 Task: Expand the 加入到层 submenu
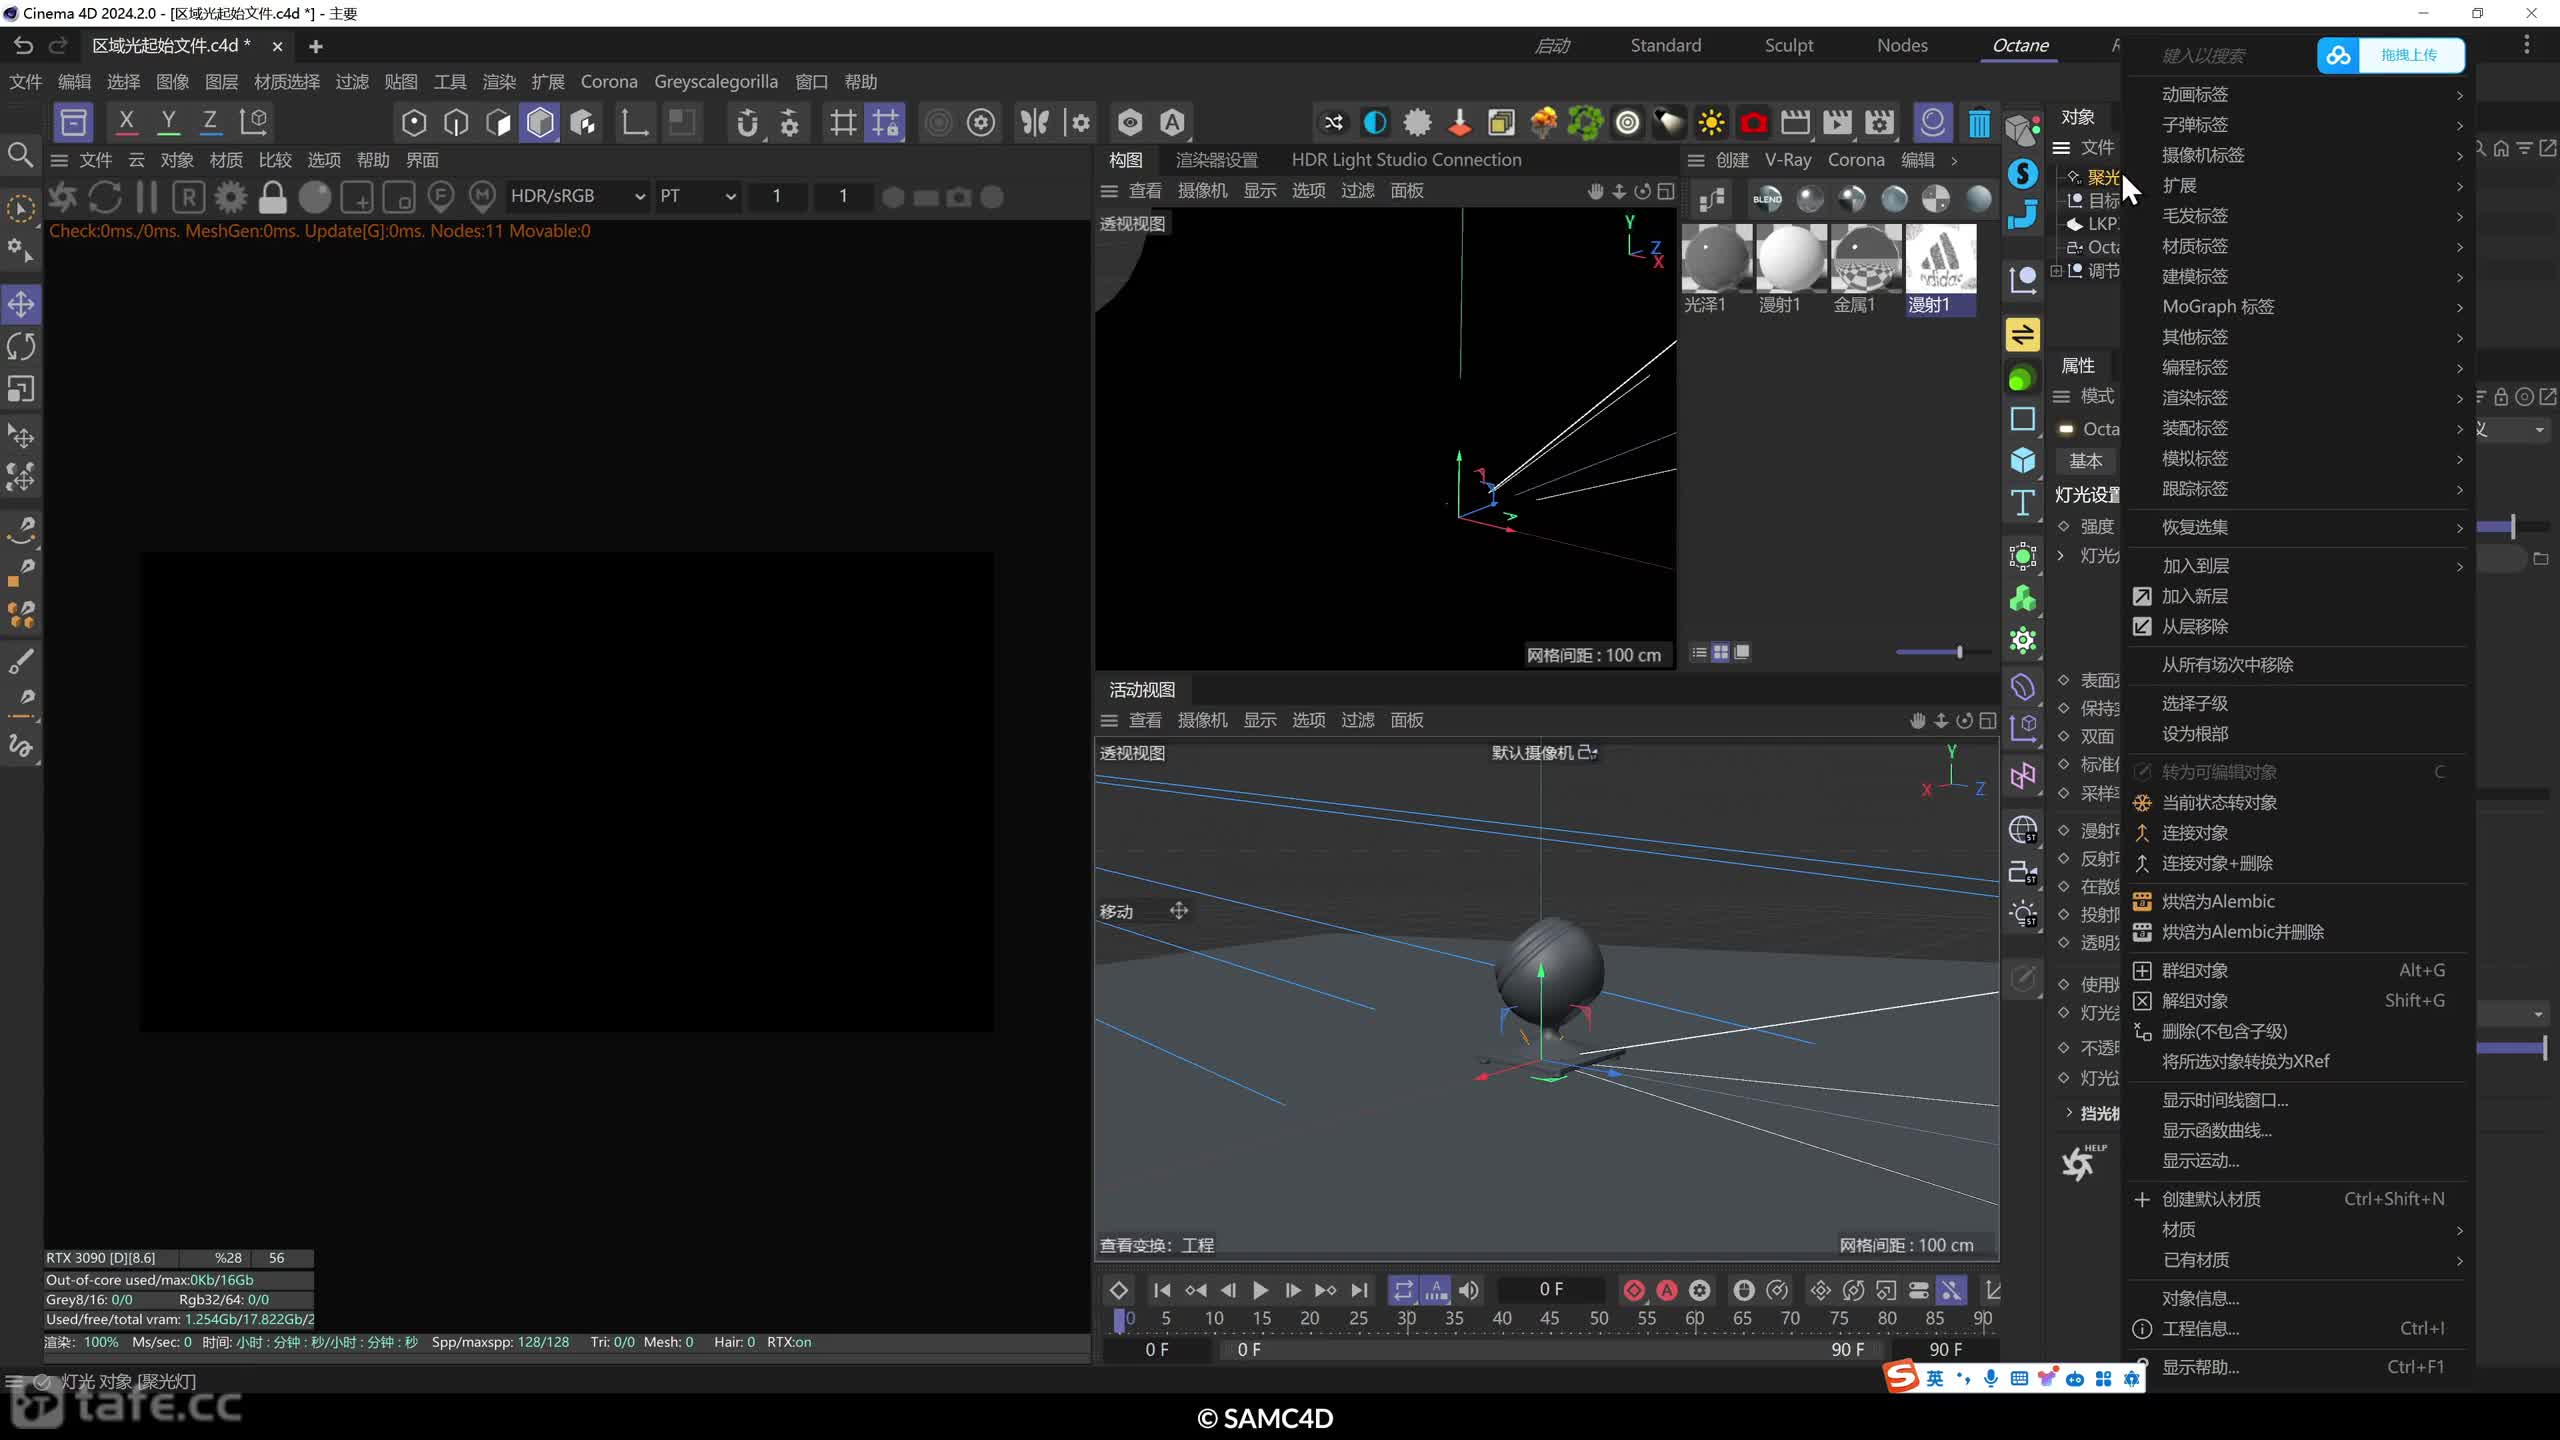pyautogui.click(x=2297, y=565)
